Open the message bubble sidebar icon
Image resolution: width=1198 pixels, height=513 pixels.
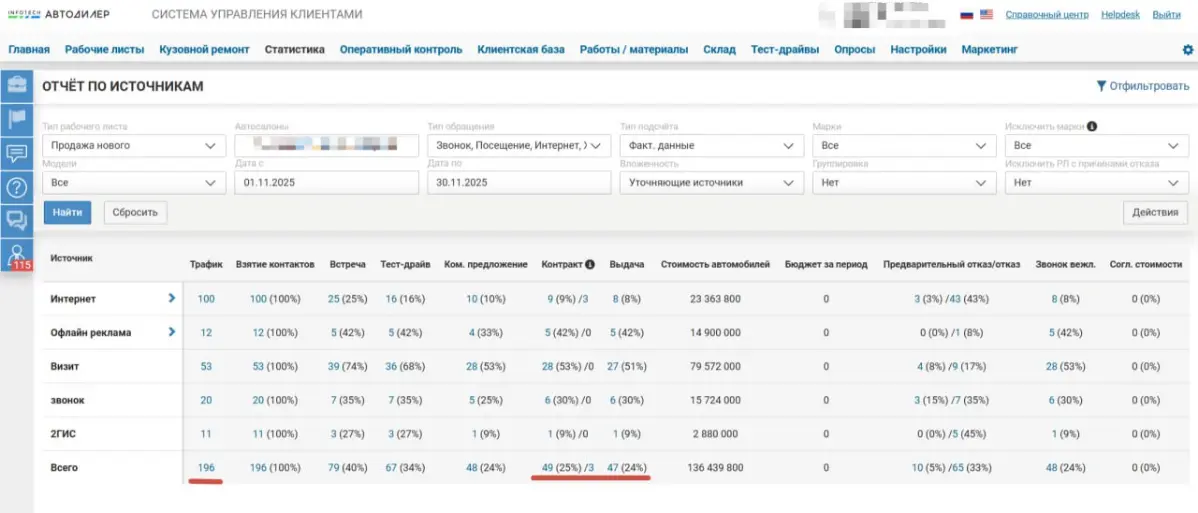pos(16,154)
